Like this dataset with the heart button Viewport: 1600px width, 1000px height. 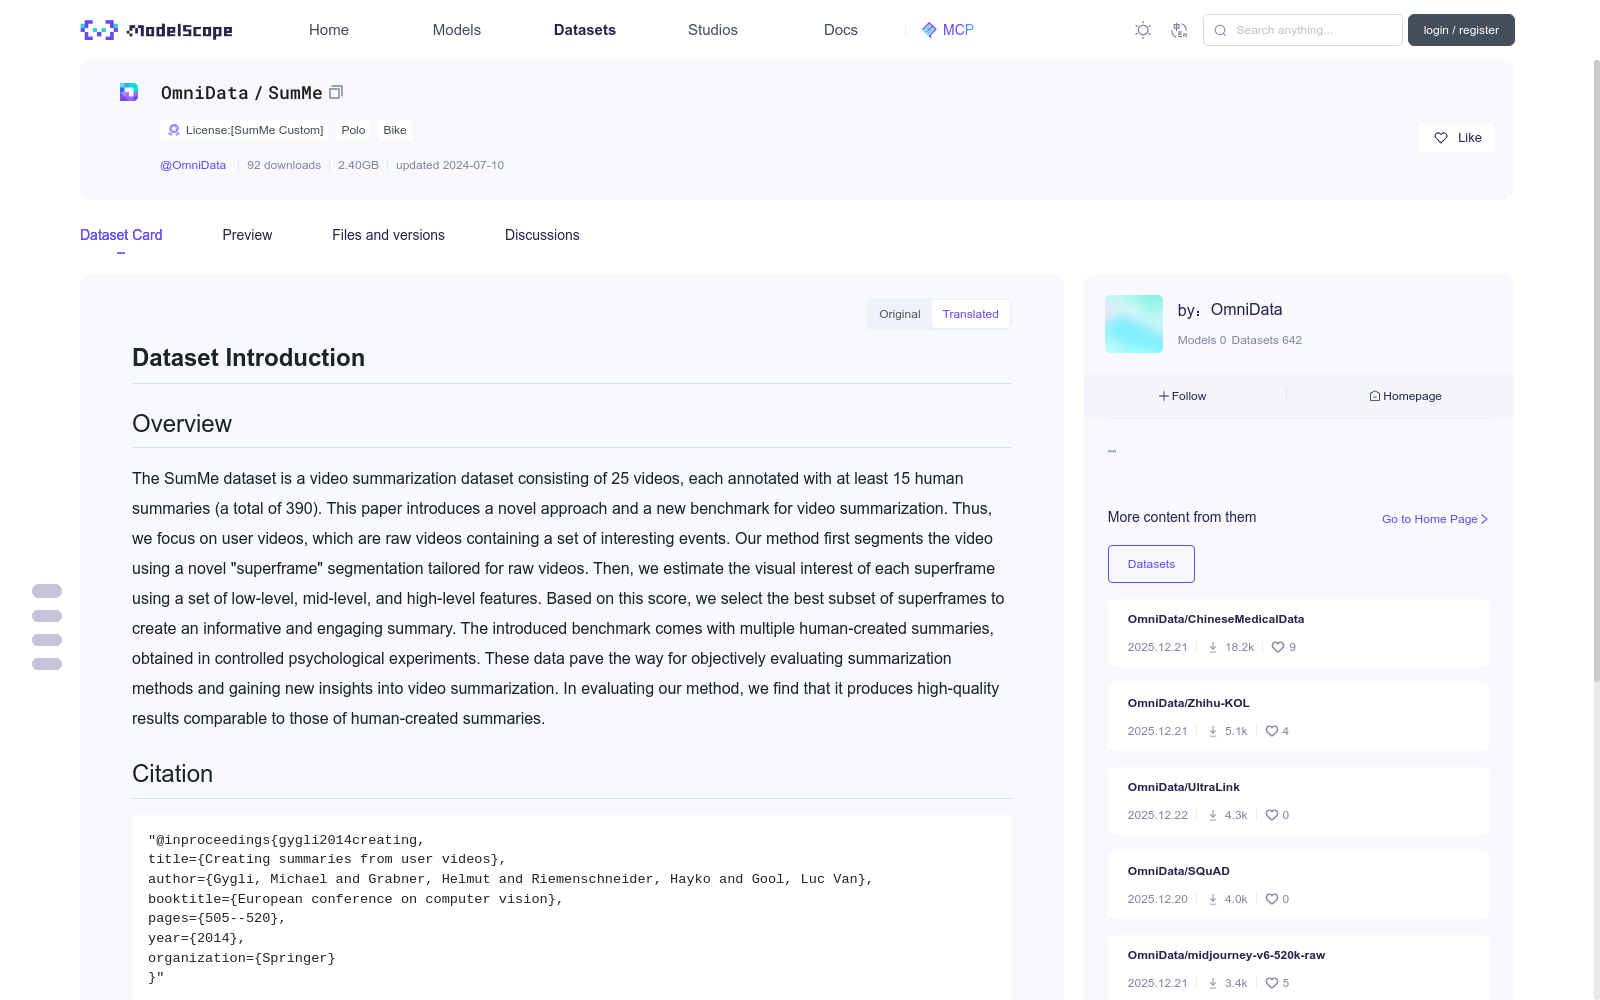(x=1456, y=138)
